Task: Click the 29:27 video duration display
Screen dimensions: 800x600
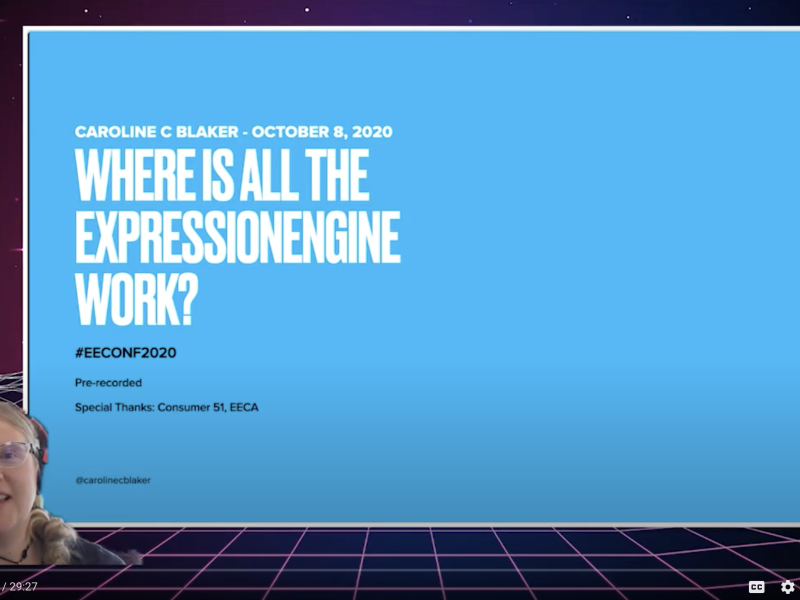Action: point(20,587)
